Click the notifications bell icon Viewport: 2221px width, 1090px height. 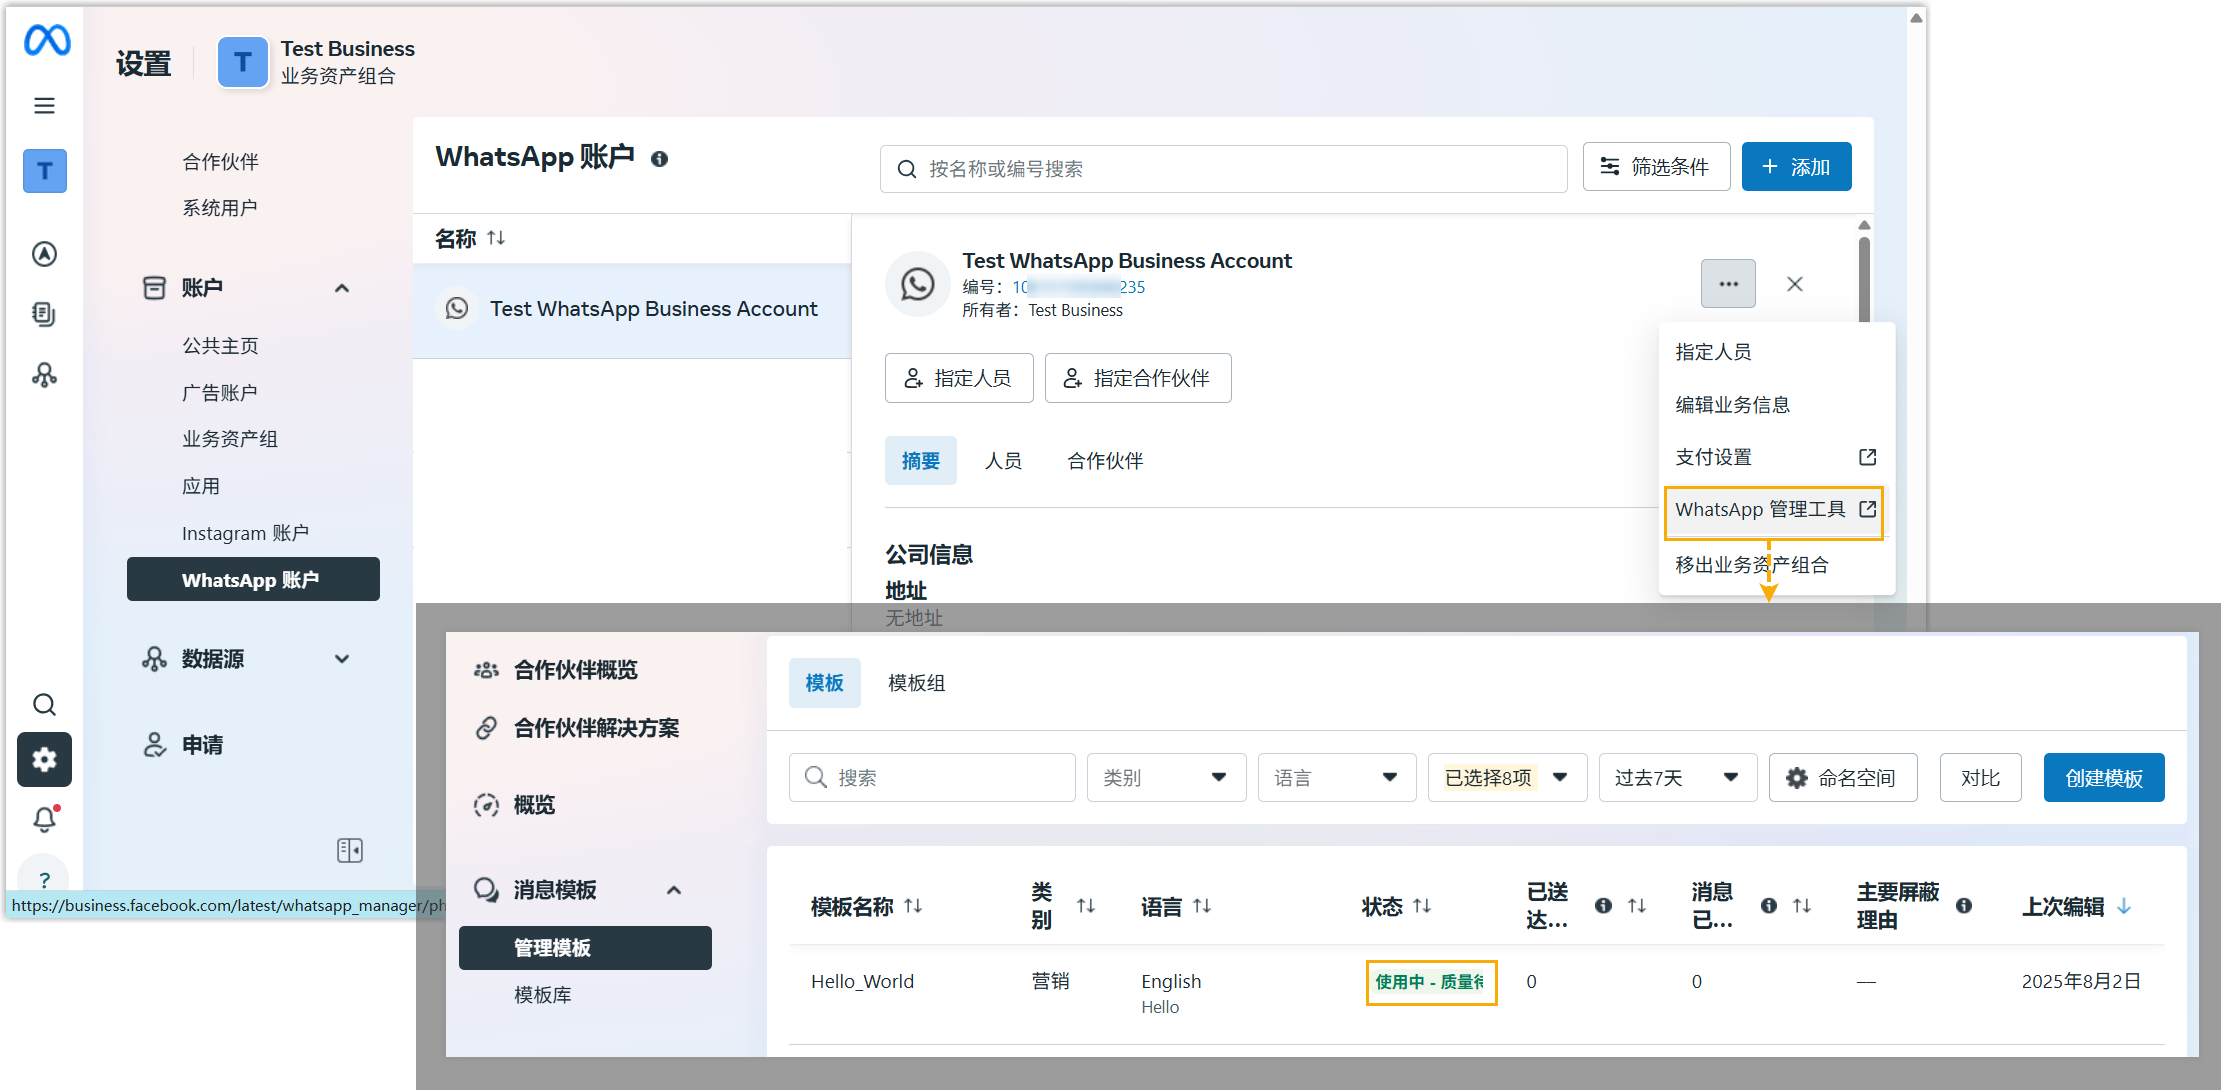click(x=44, y=820)
